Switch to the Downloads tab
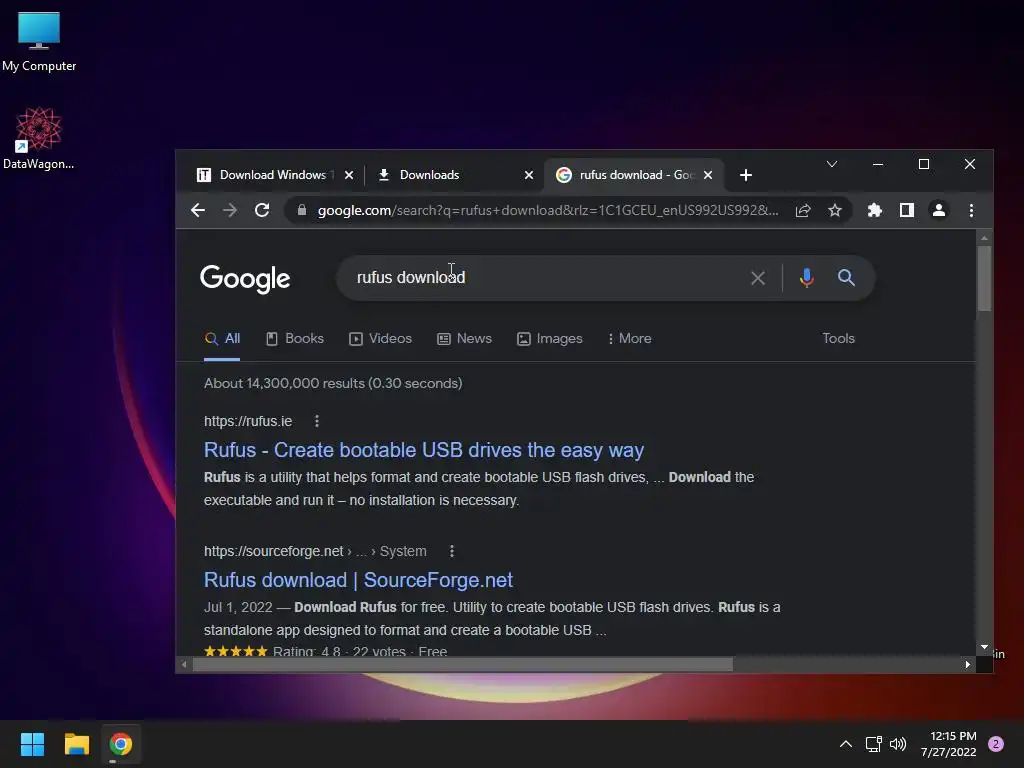This screenshot has width=1024, height=768. point(455,175)
